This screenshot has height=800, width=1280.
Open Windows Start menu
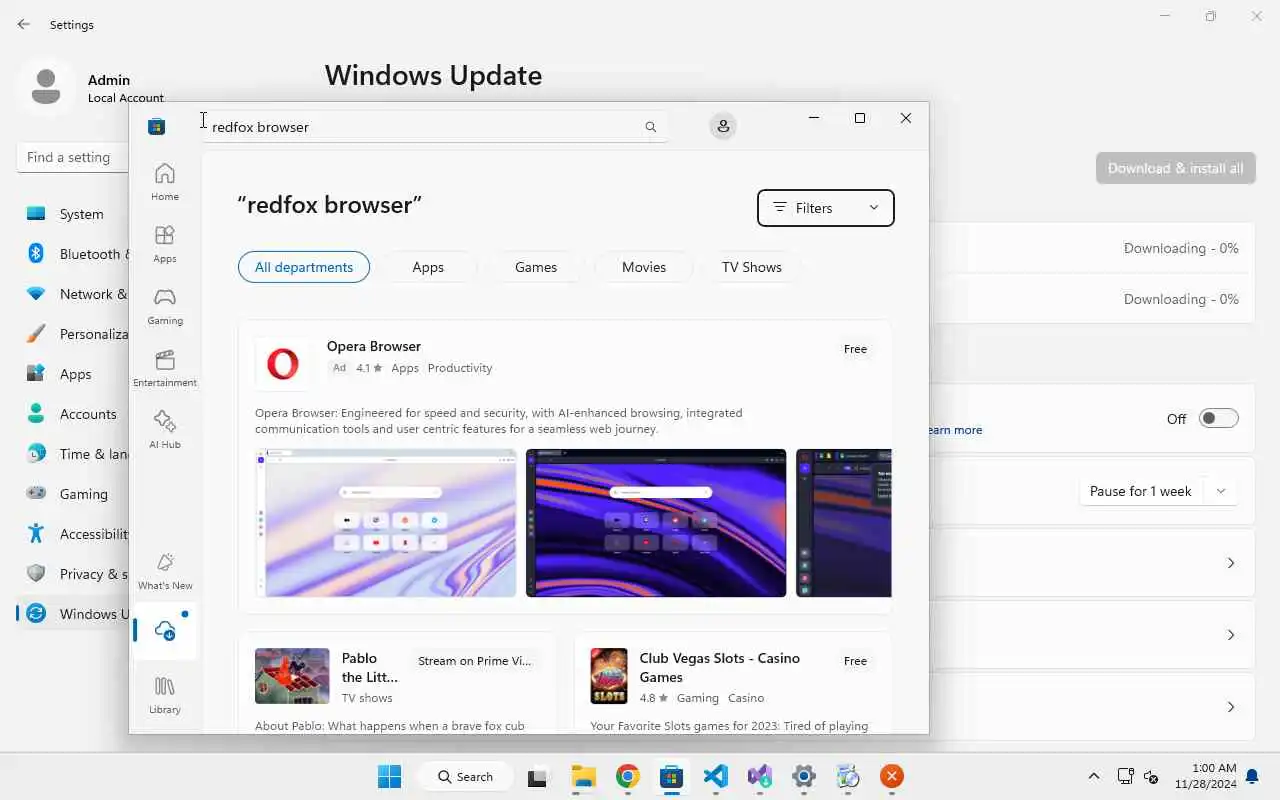(x=389, y=776)
